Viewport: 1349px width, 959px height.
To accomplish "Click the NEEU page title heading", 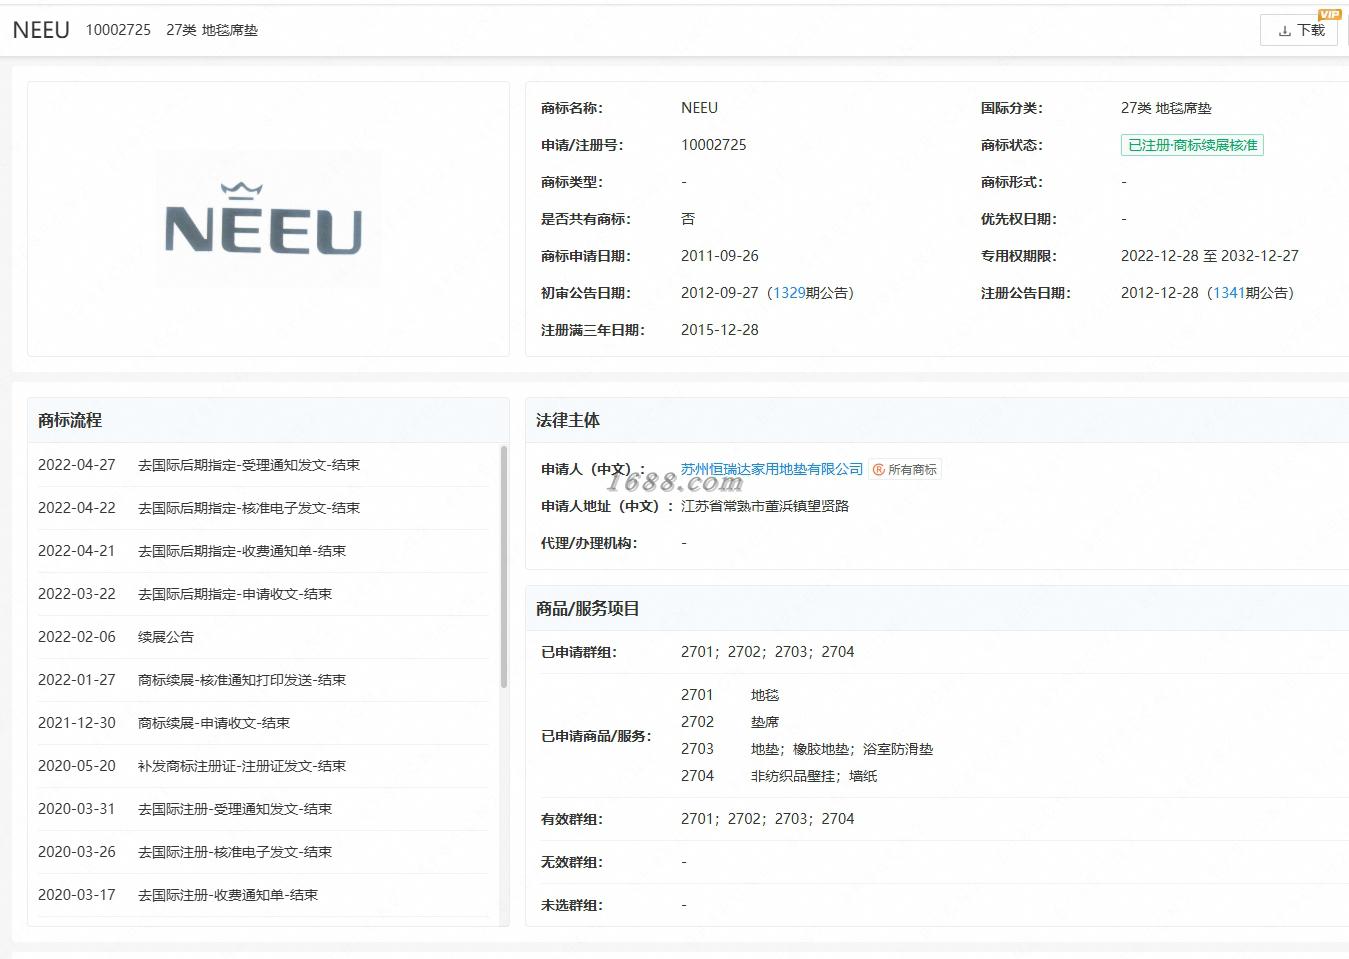I will coord(41,30).
